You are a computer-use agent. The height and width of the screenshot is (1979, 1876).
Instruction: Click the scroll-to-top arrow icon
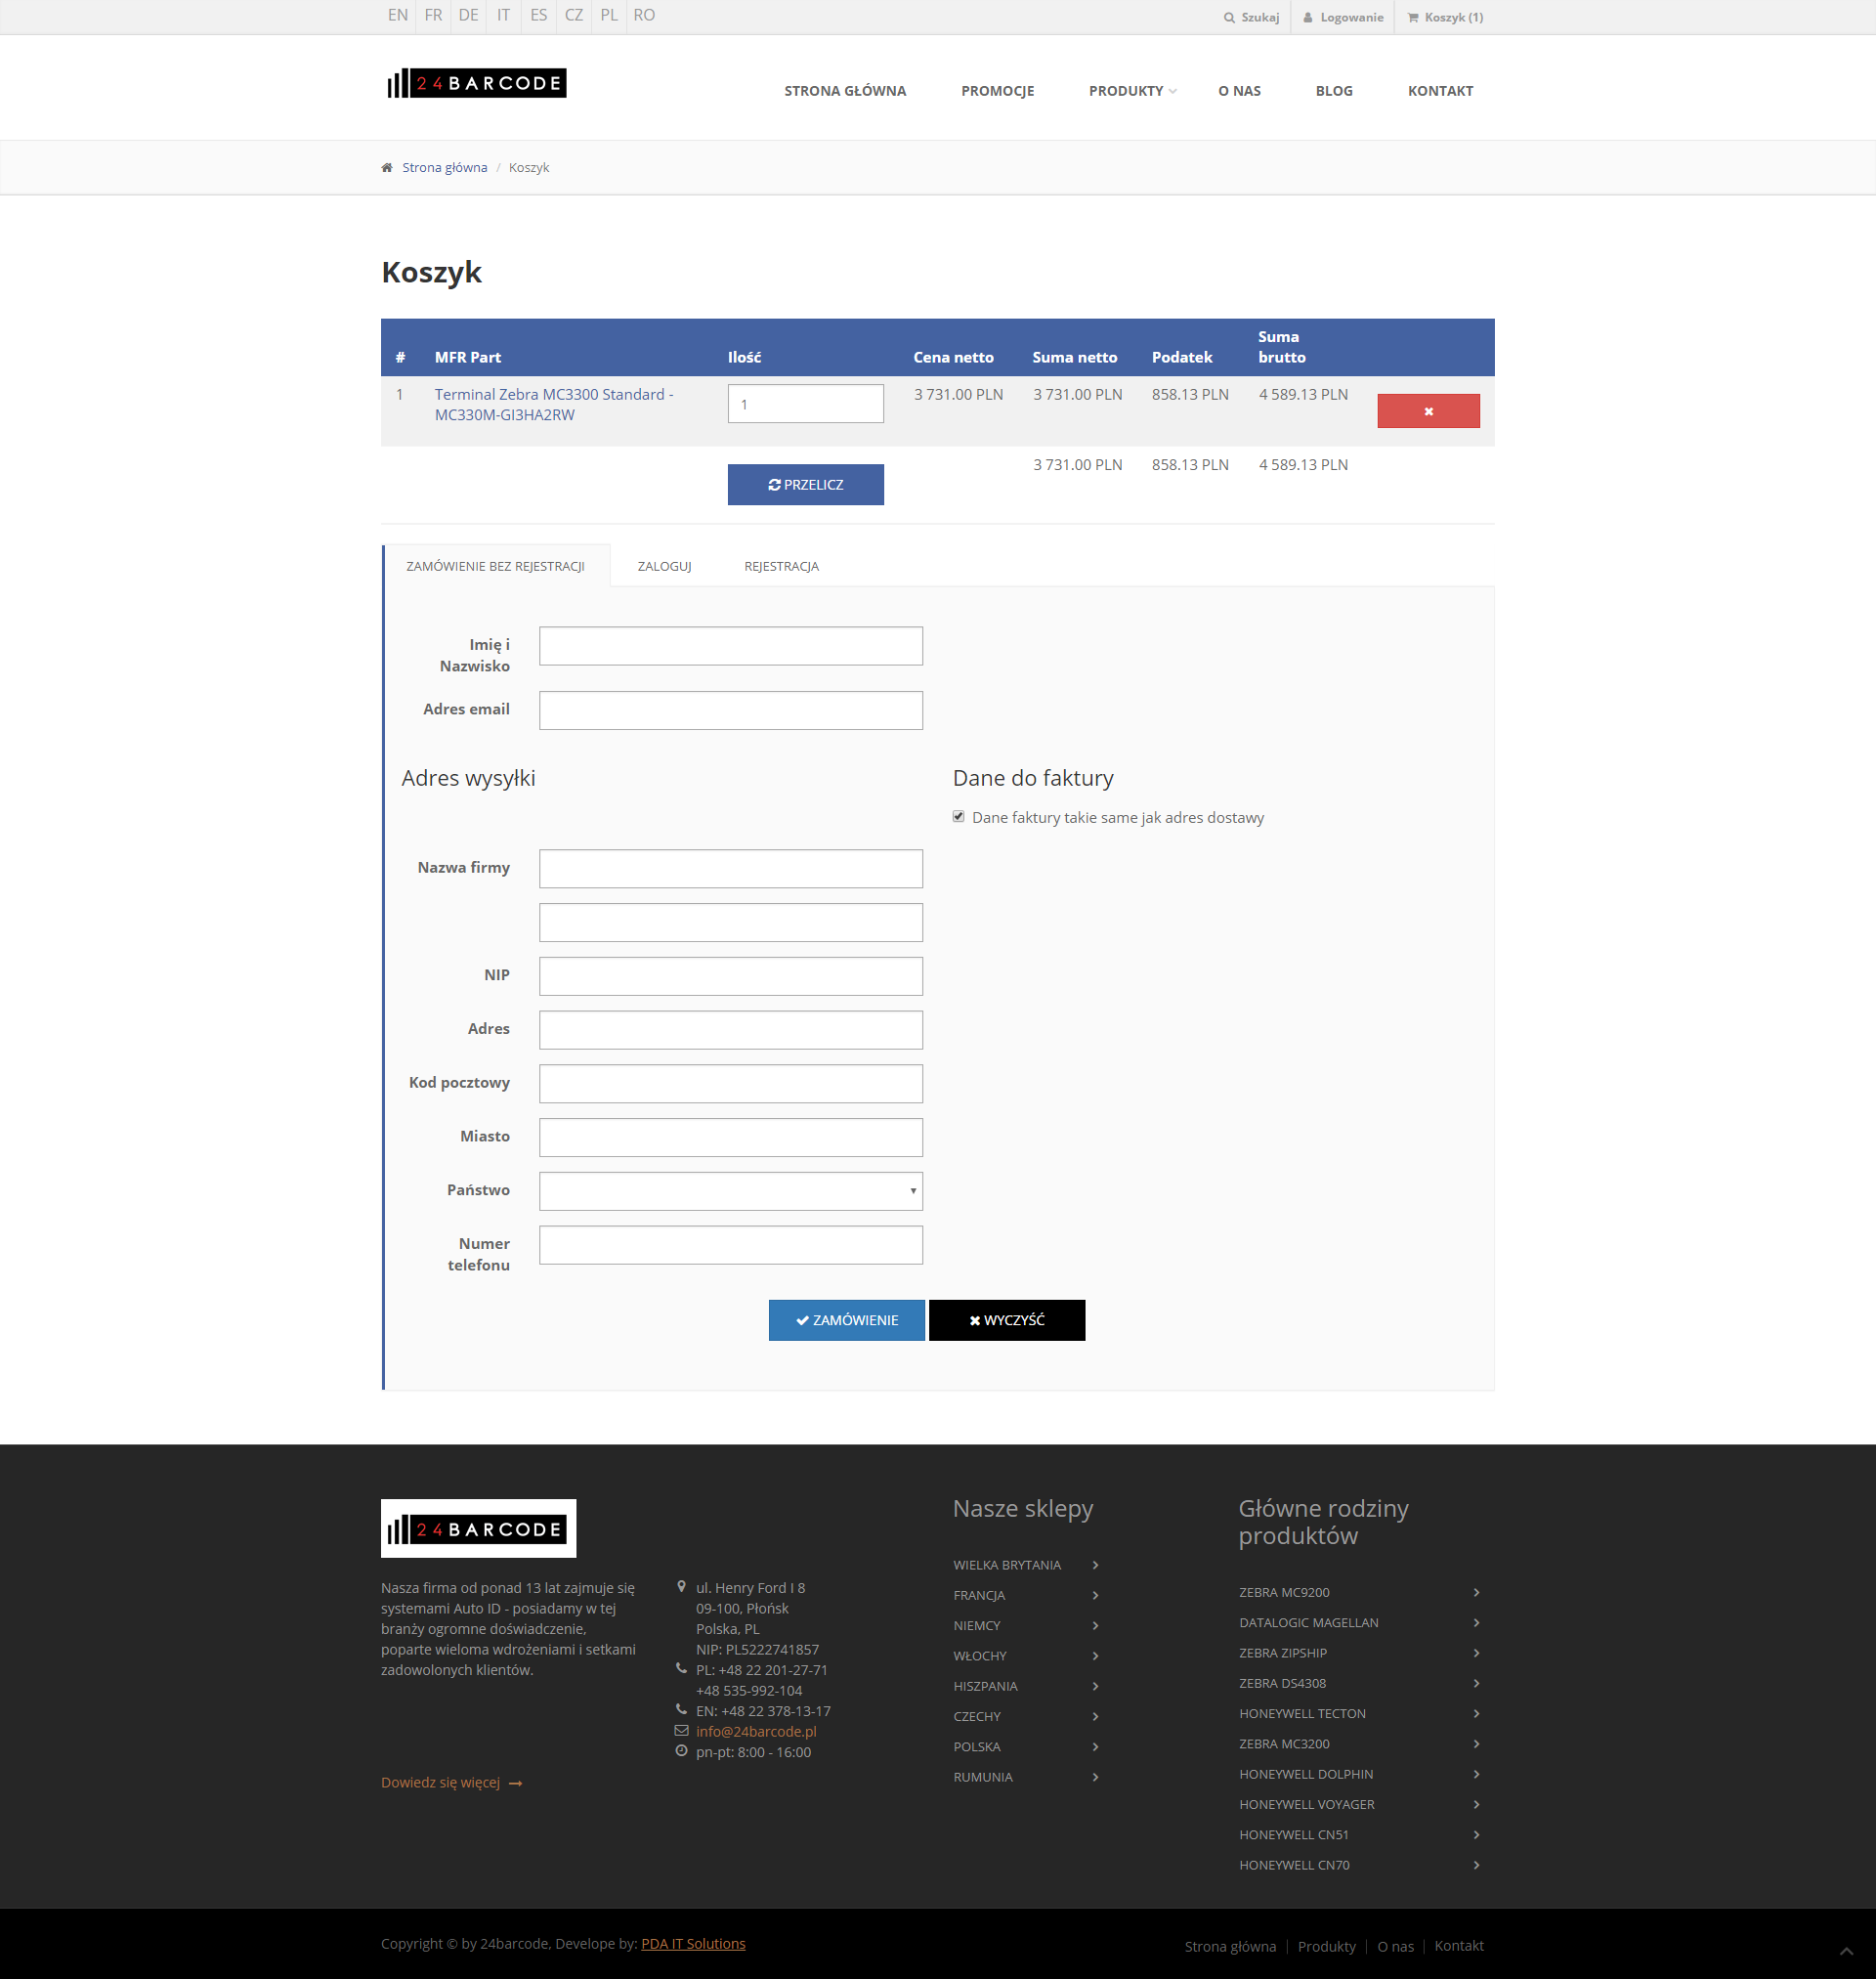pyautogui.click(x=1845, y=1951)
